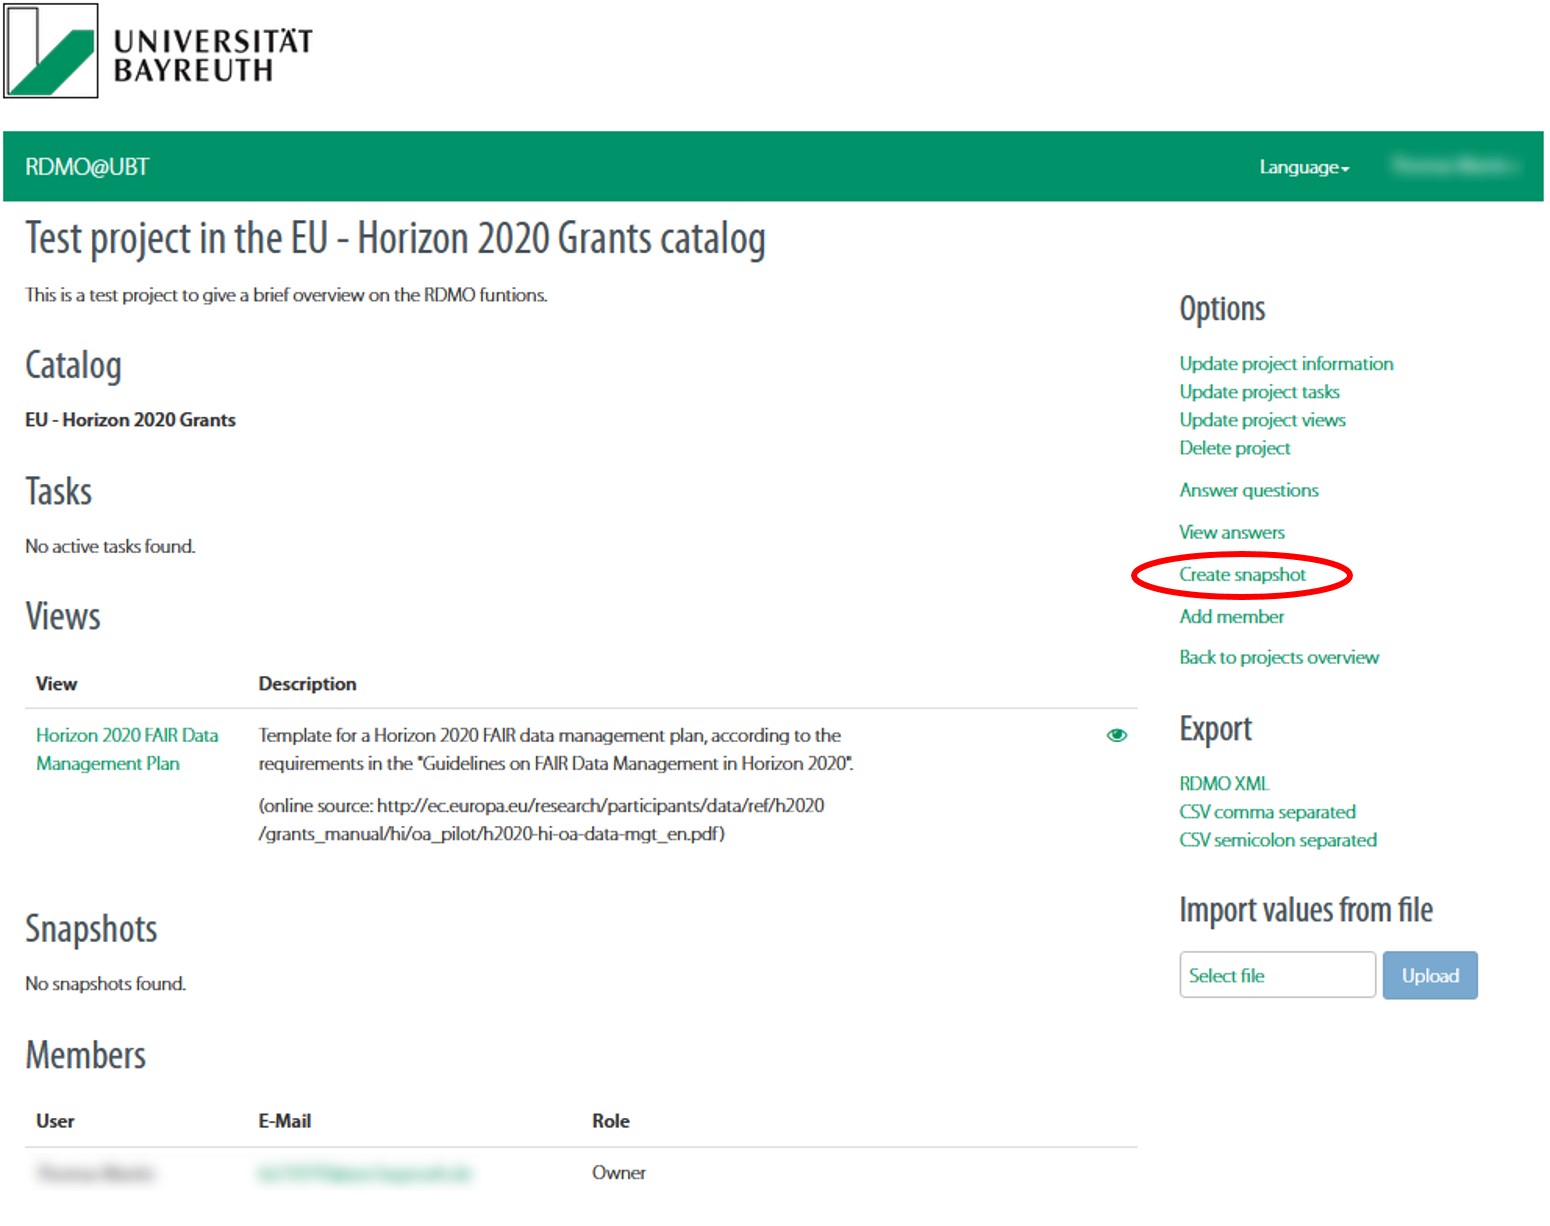Image resolution: width=1550 pixels, height=1226 pixels.
Task: Click the Options sidebar heading
Action: 1222,310
